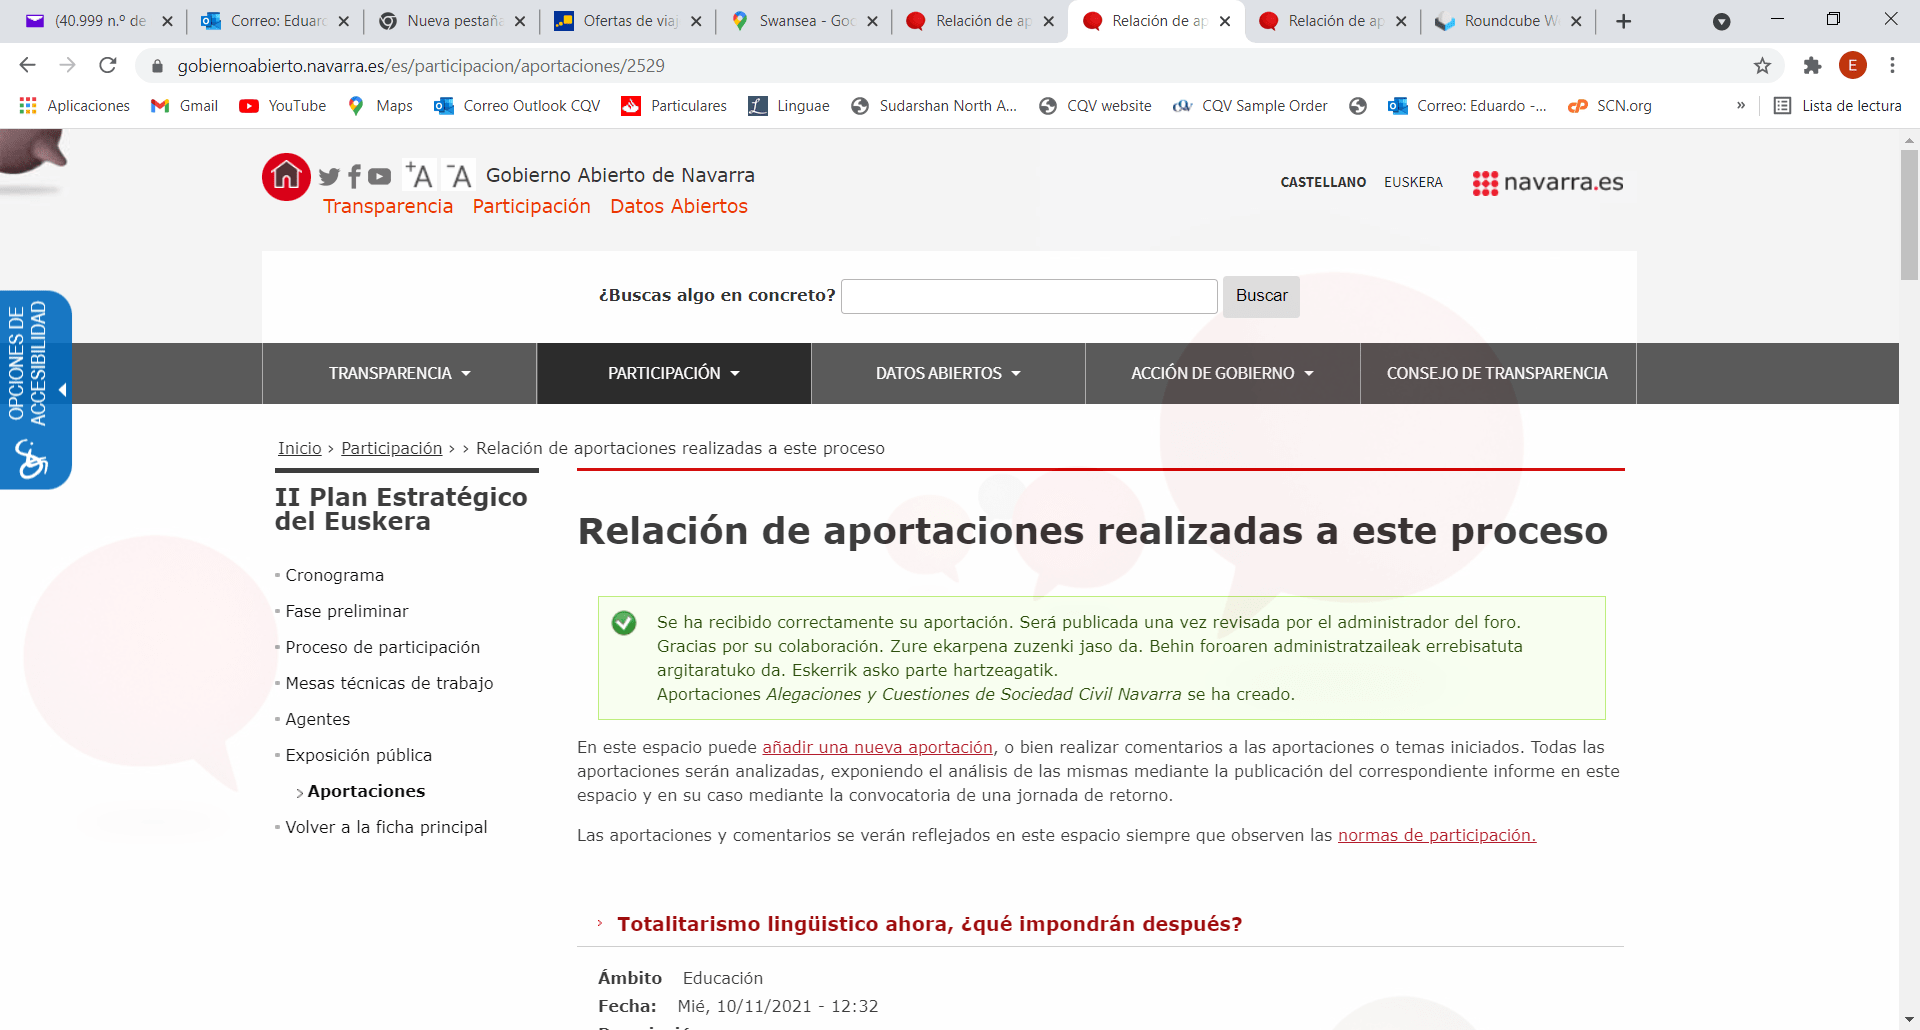Select CONSEJO DE TRANSPARENCIA in the menu
This screenshot has width=1920, height=1030.
(x=1496, y=373)
